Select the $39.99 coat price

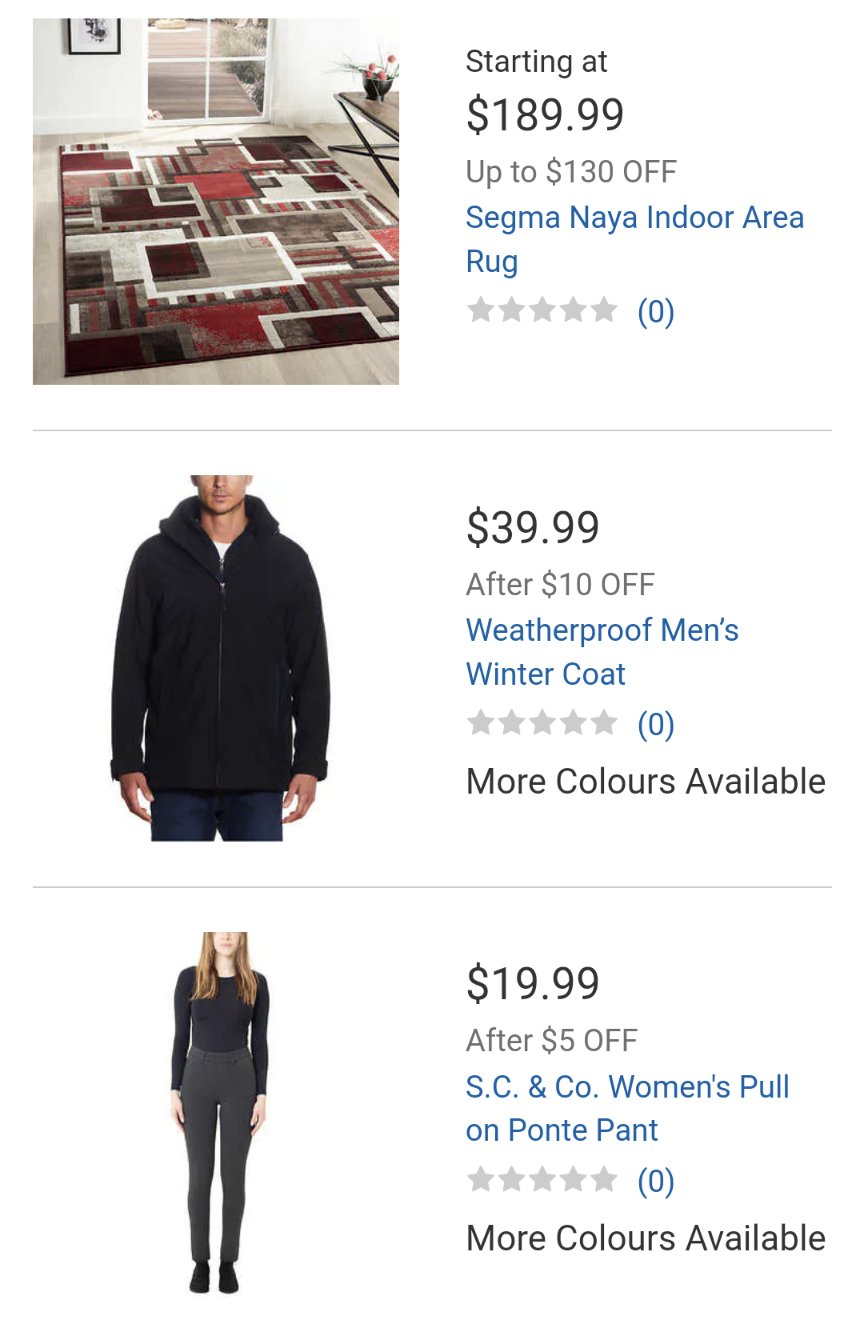click(x=533, y=528)
